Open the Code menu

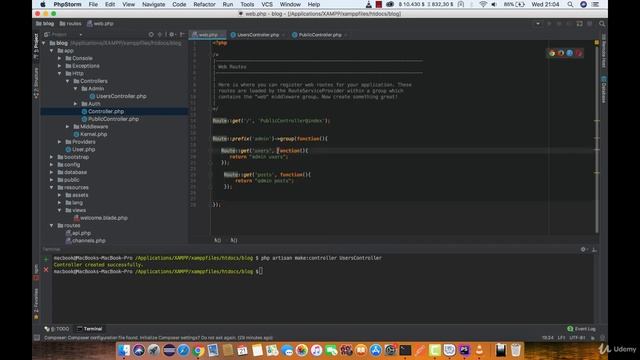click(179, 4)
